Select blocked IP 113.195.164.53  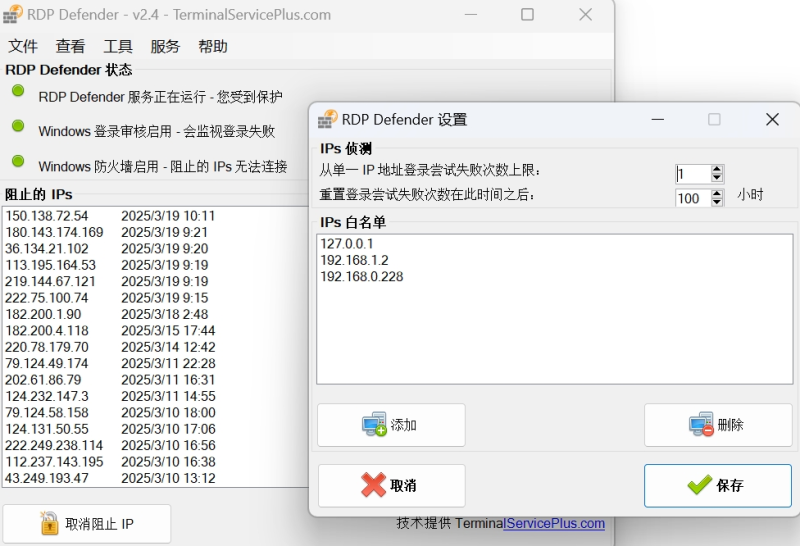[50, 265]
